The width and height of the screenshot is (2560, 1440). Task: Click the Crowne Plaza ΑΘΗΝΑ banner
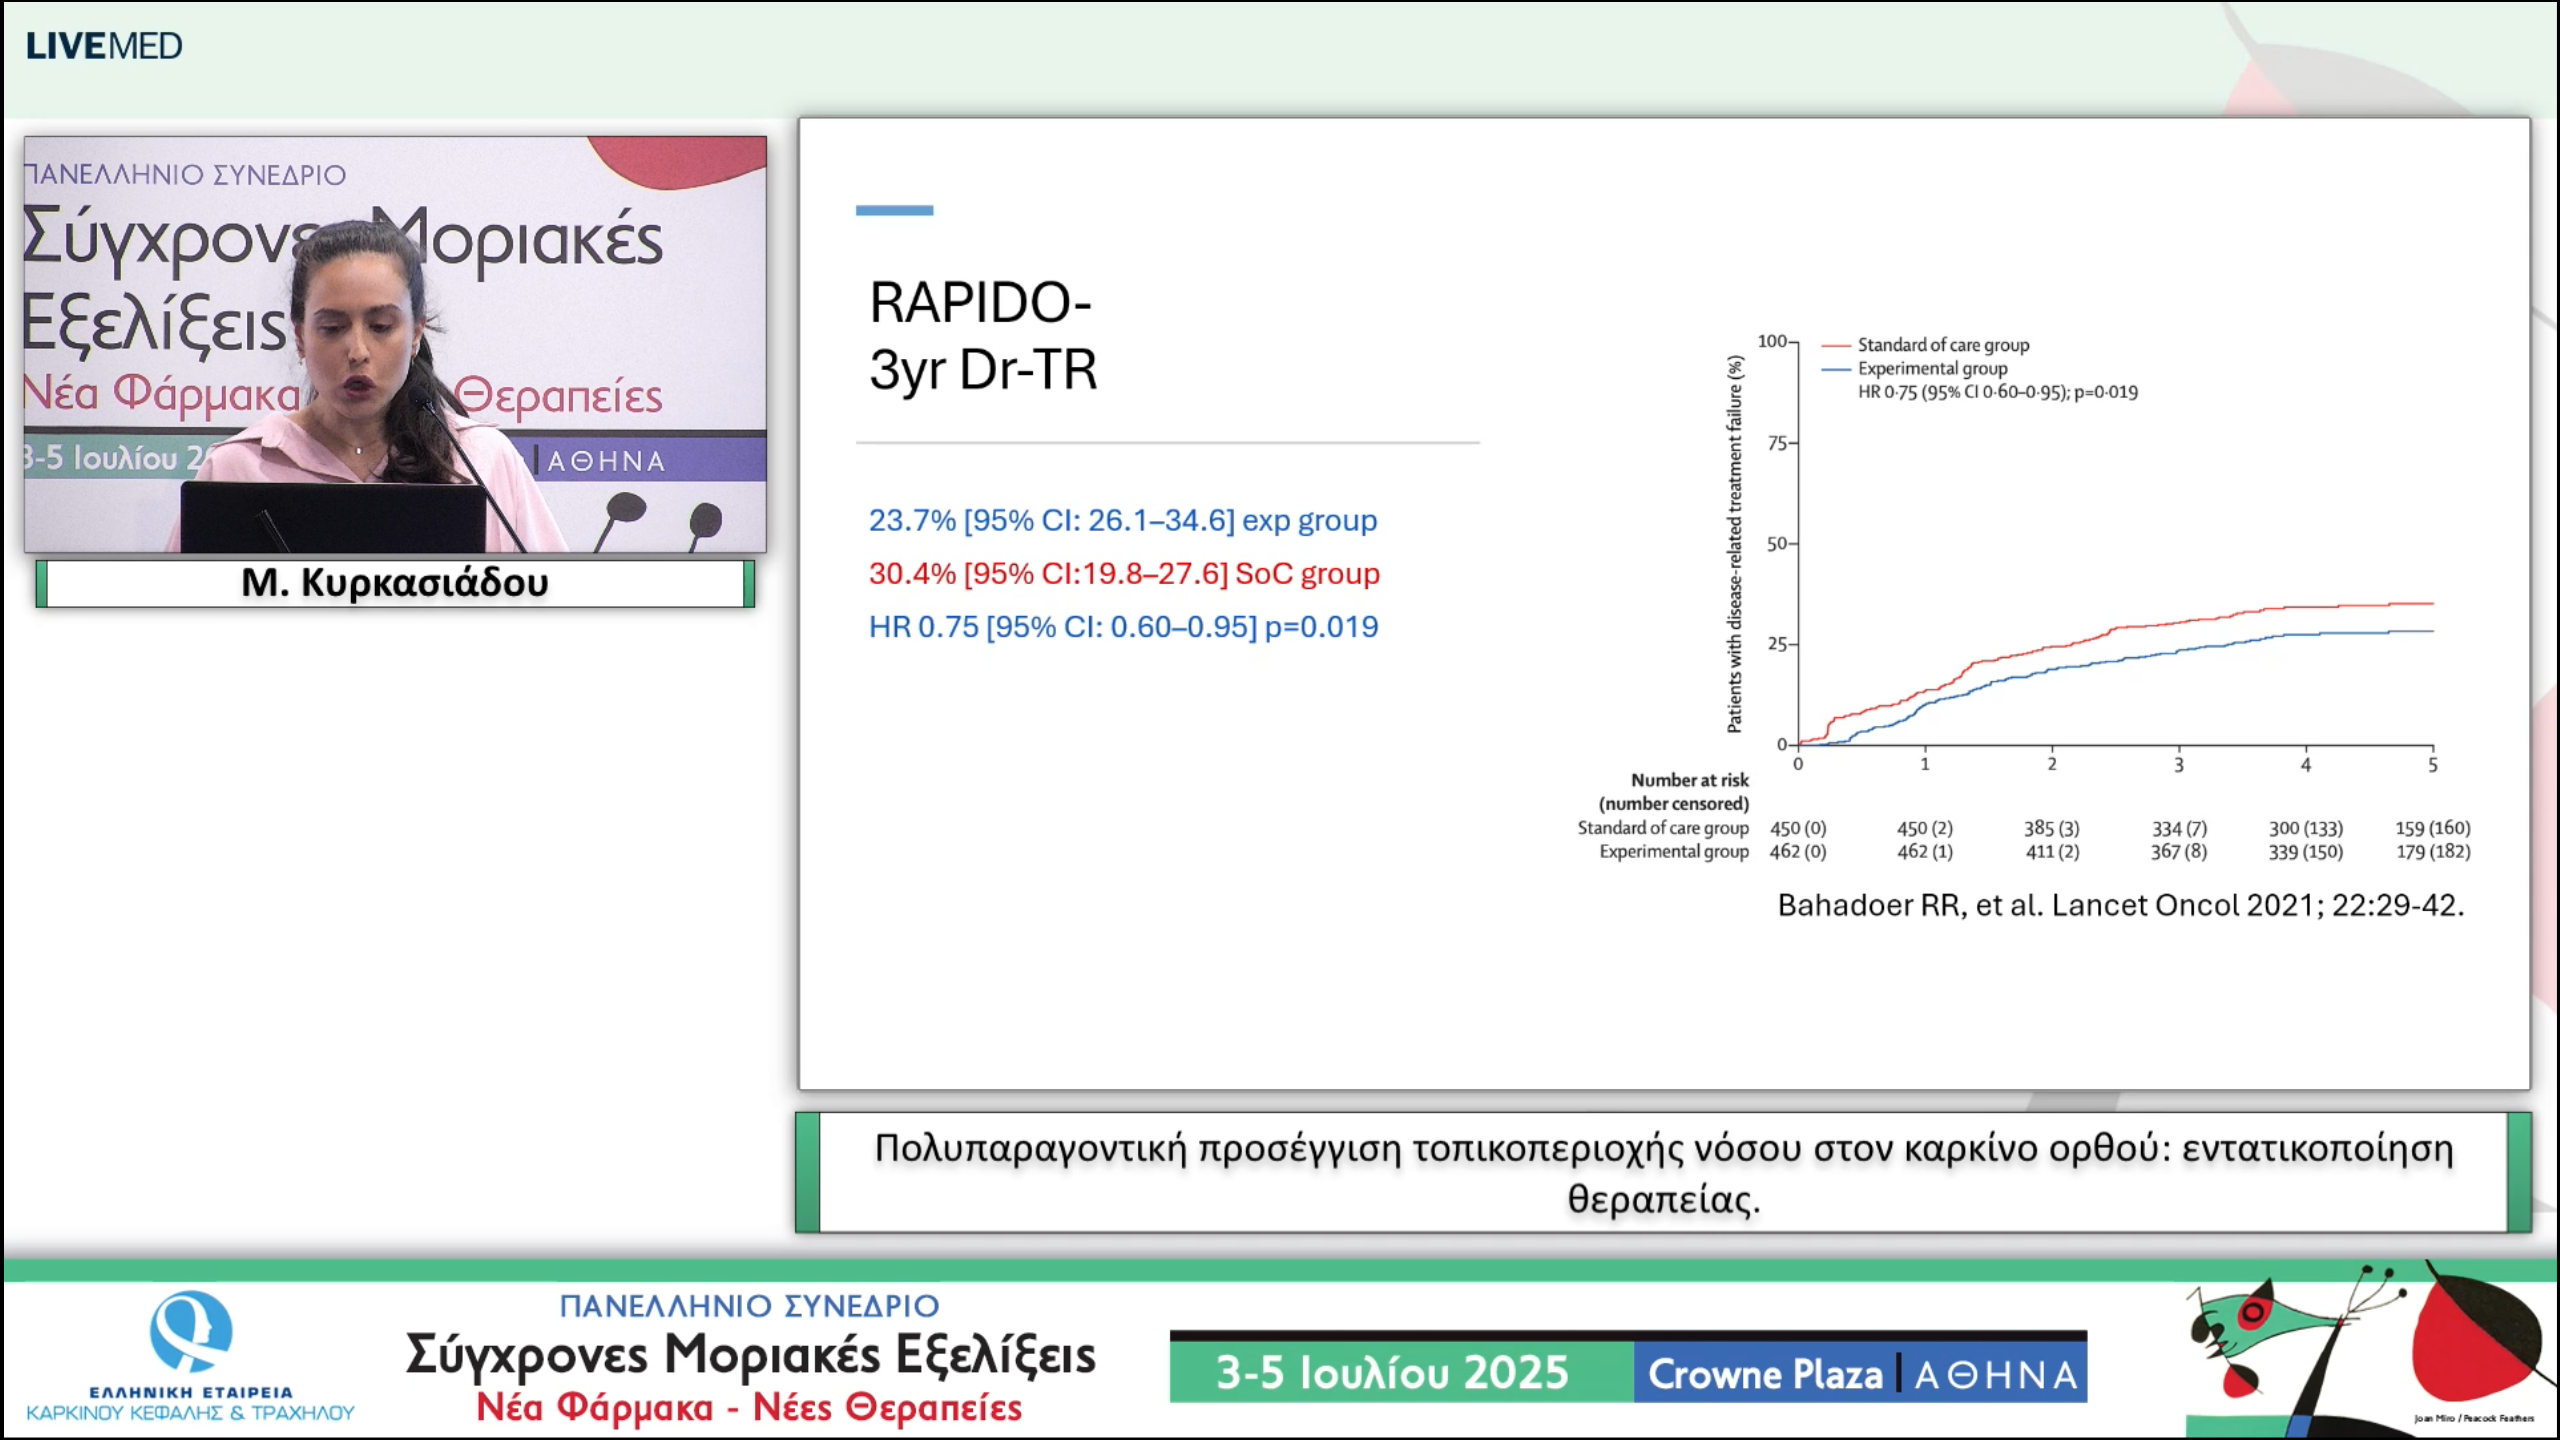coord(1862,1374)
